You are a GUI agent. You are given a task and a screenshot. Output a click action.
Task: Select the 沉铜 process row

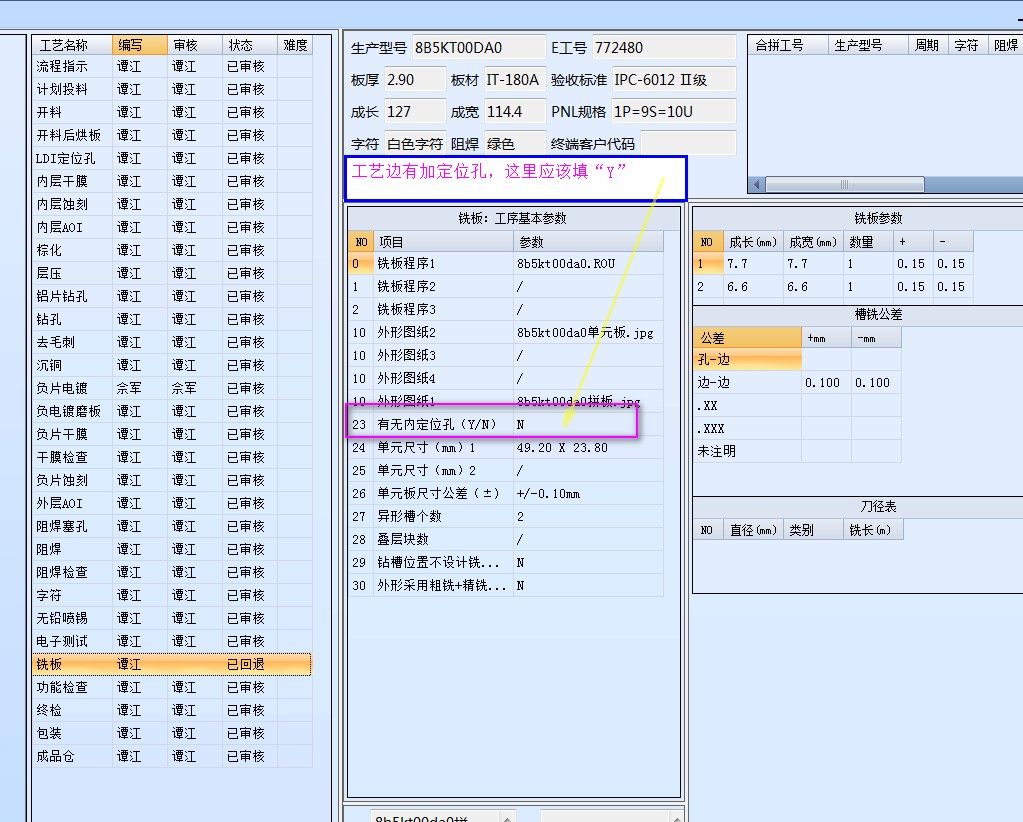click(172, 365)
